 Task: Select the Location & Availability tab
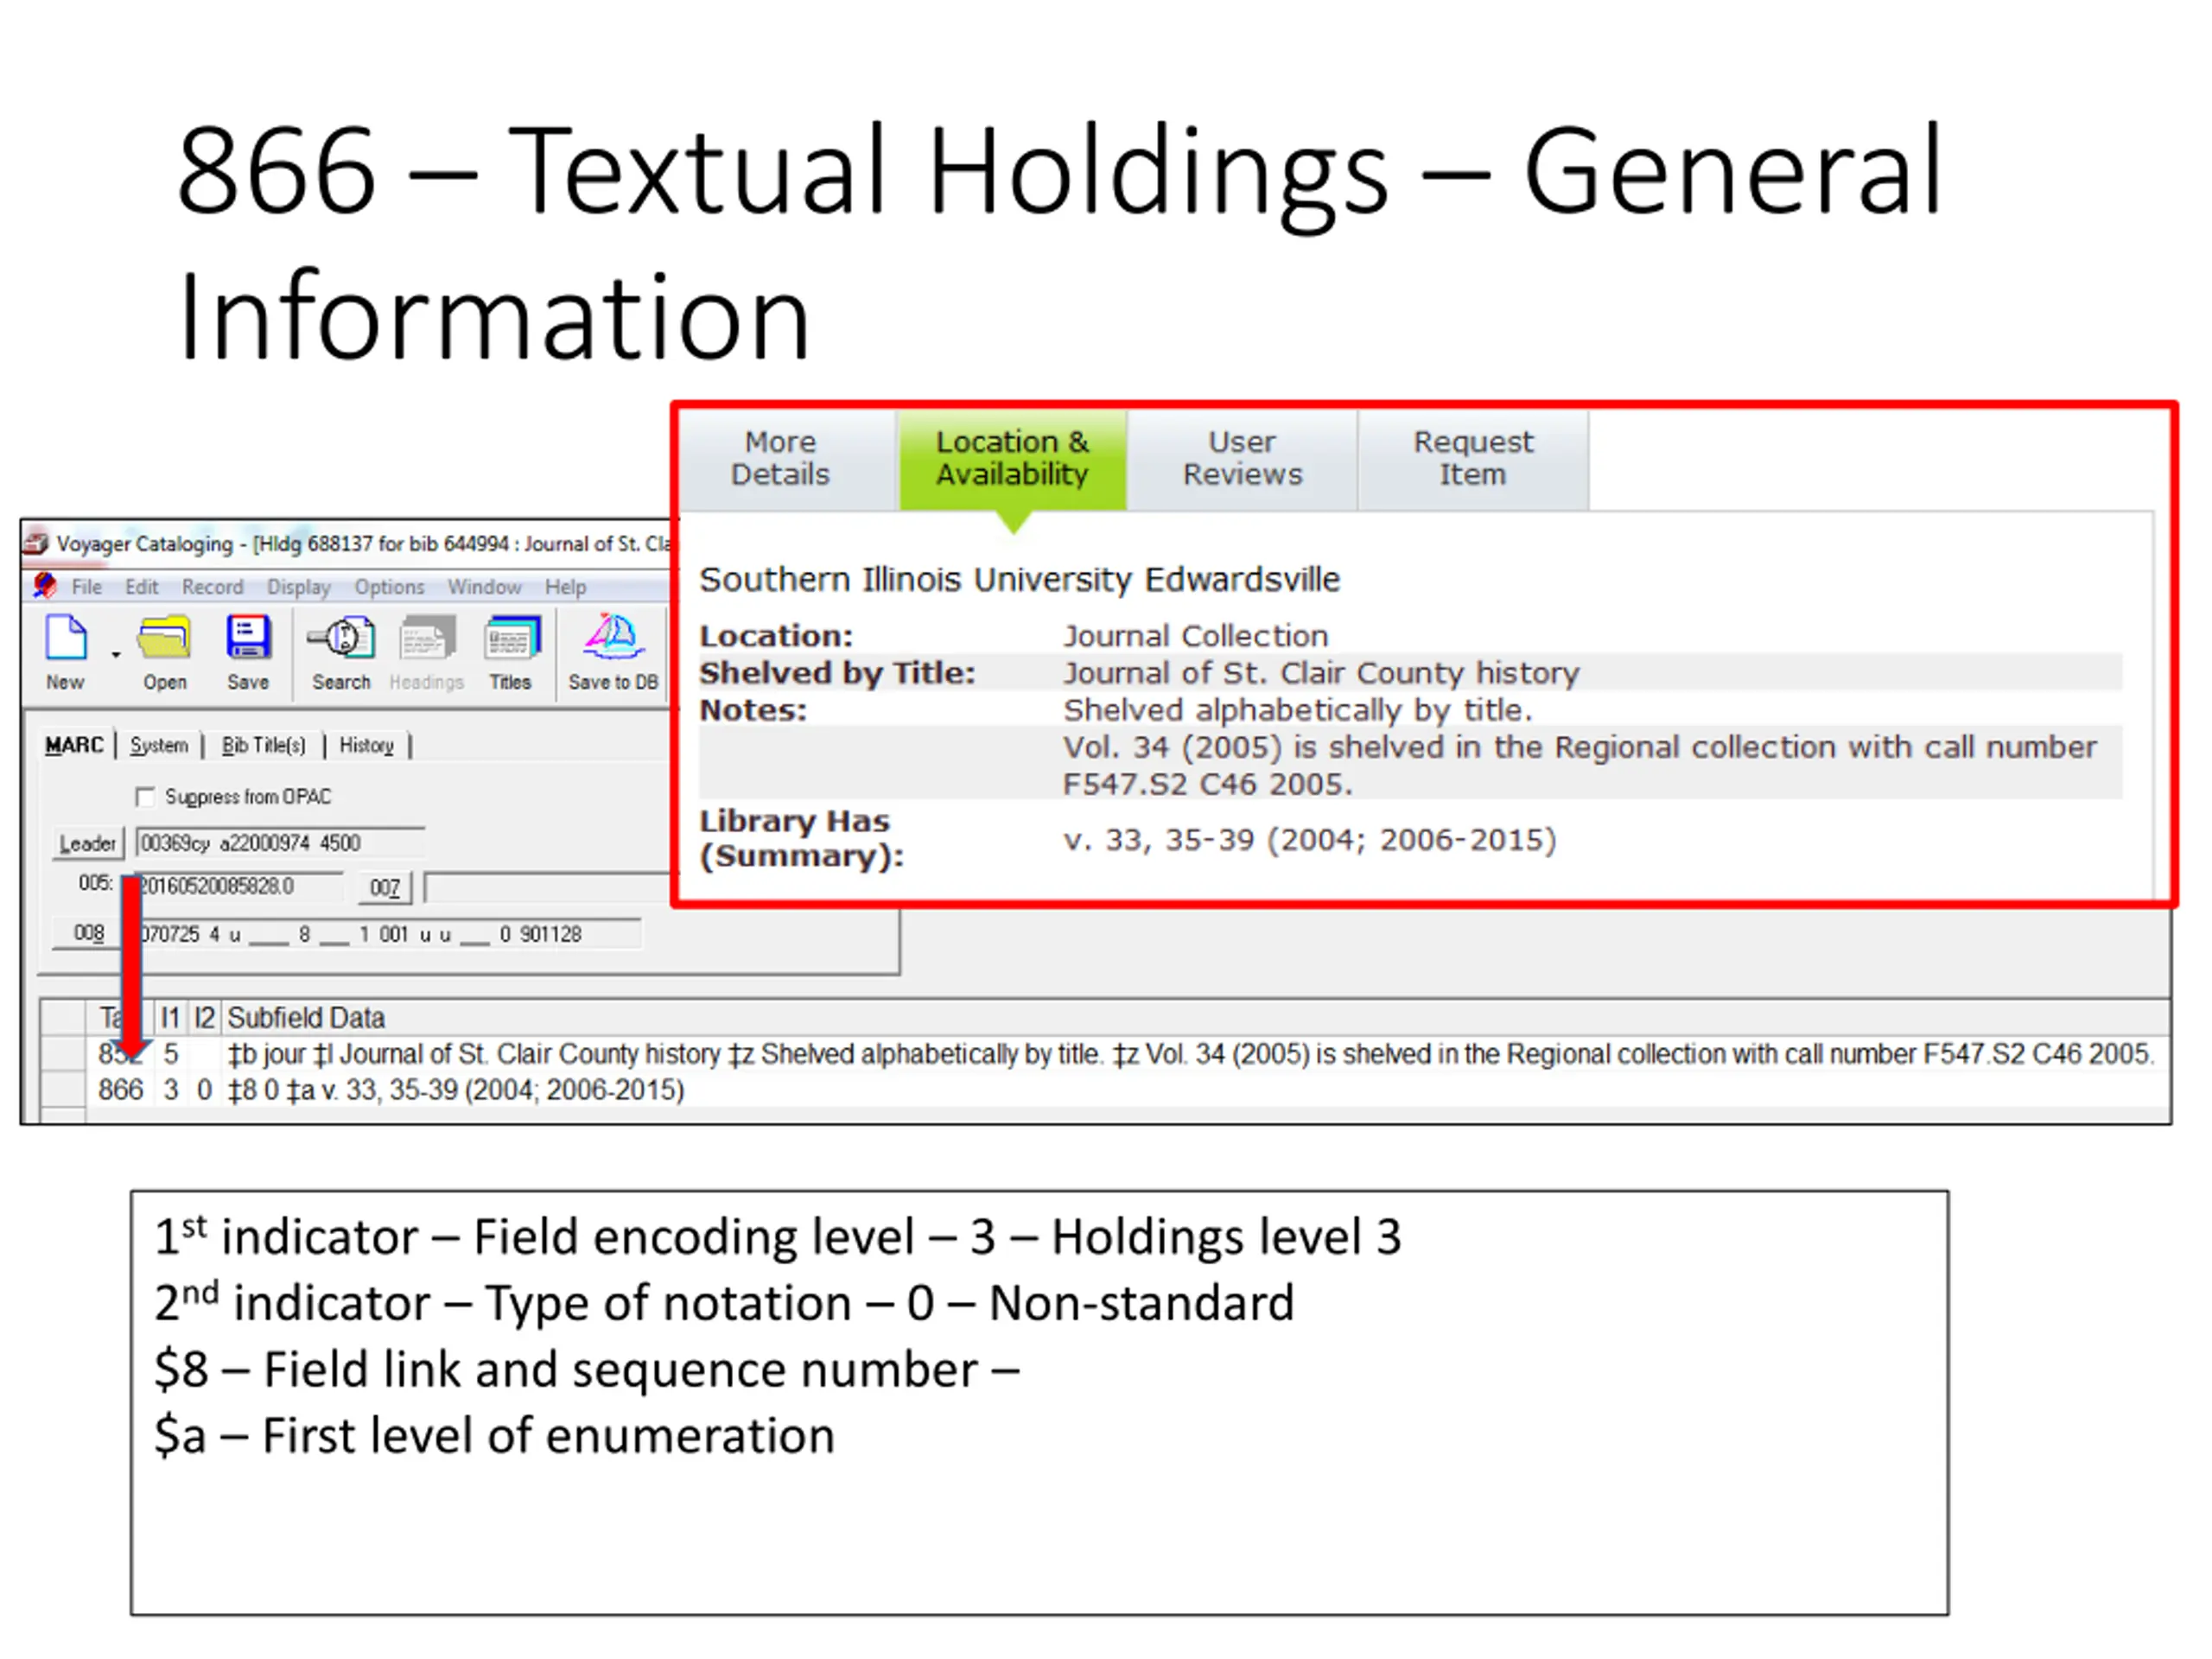[x=1012, y=458]
